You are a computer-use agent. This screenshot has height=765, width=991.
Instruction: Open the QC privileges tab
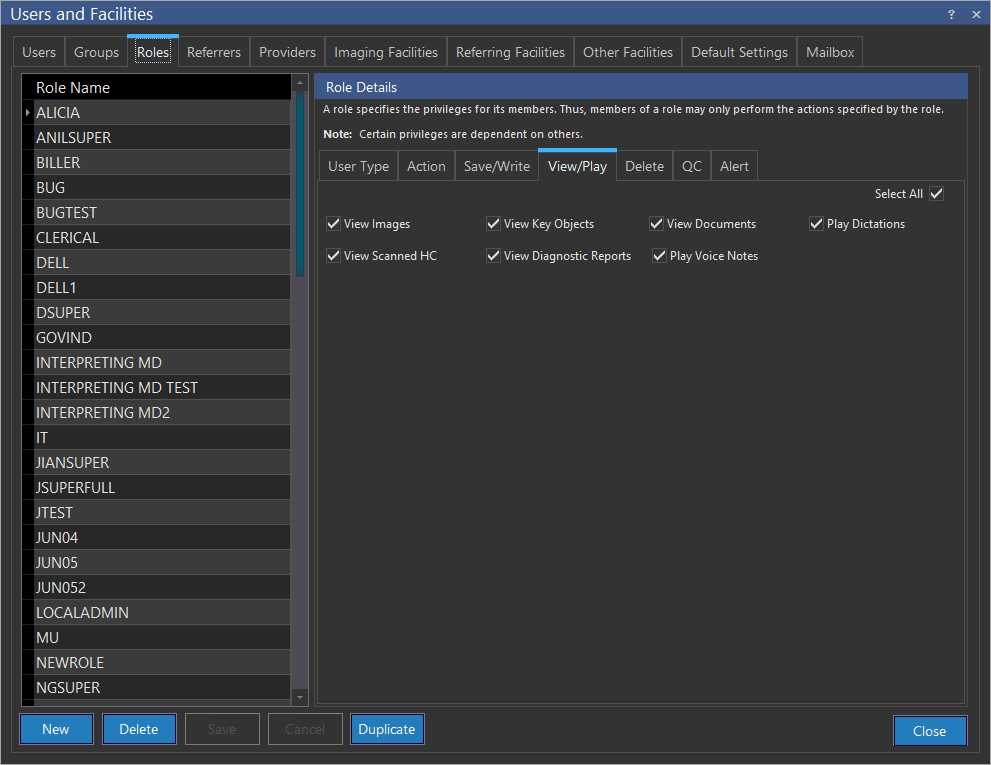tap(692, 166)
